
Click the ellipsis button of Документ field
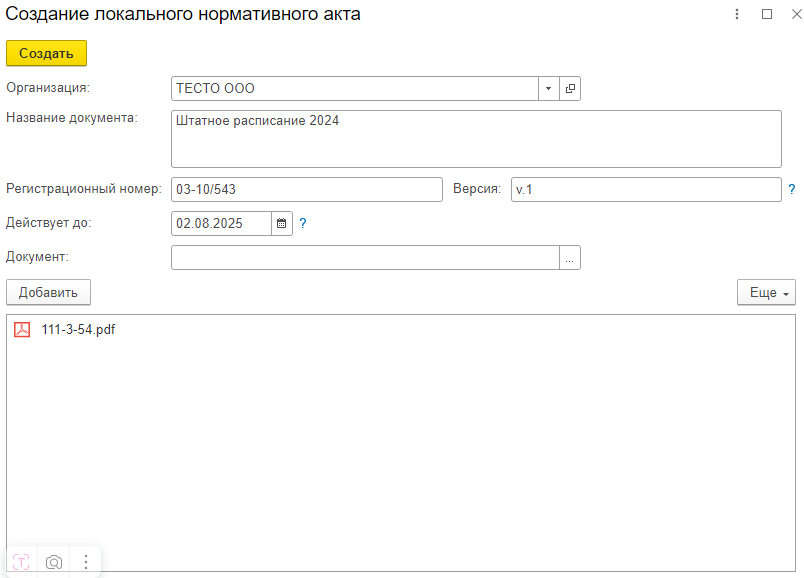[x=570, y=257]
